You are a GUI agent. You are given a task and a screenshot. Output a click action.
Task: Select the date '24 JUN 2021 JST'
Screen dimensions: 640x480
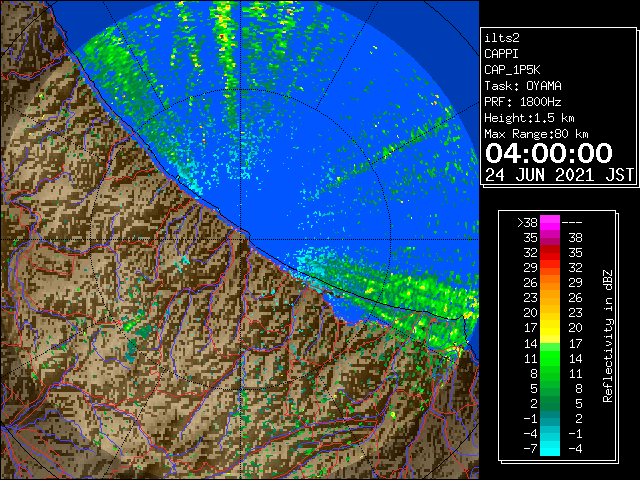(x=559, y=175)
